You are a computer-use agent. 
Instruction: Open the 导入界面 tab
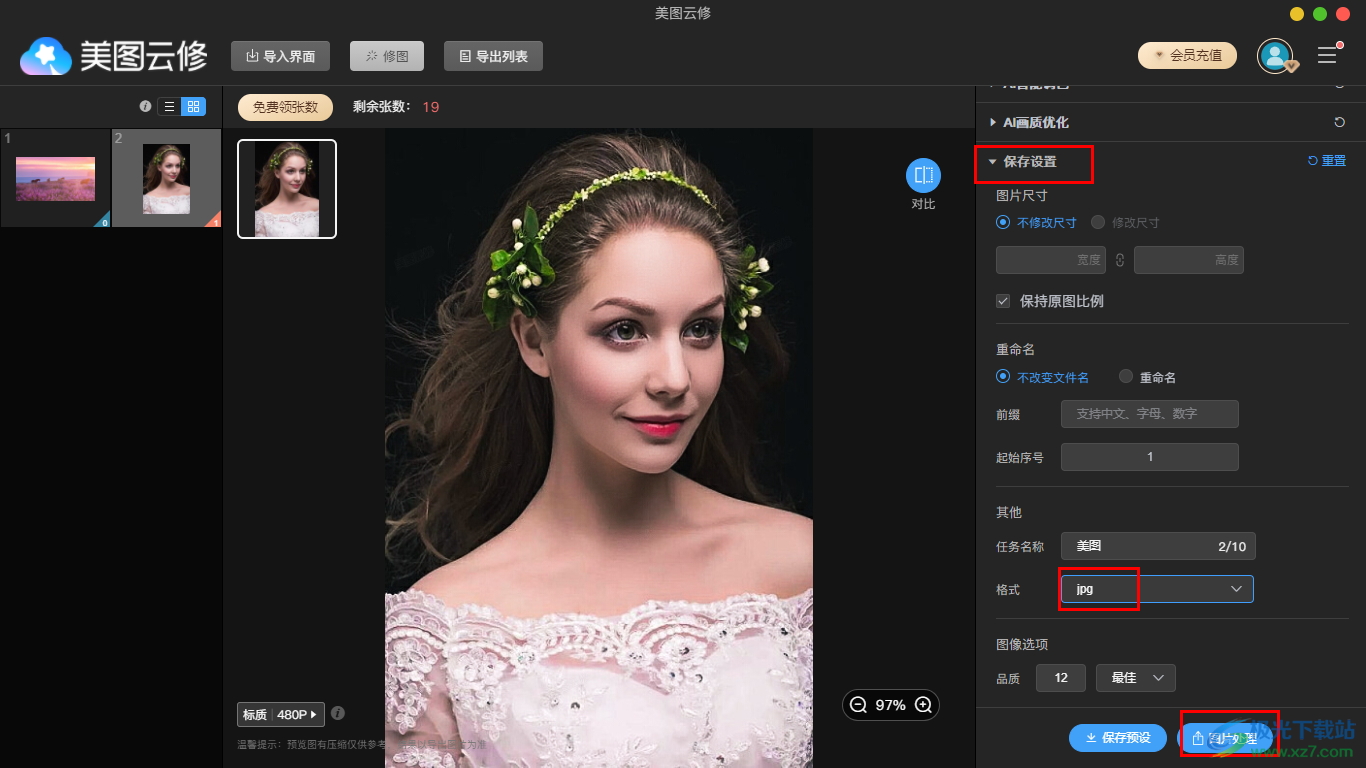click(x=280, y=56)
